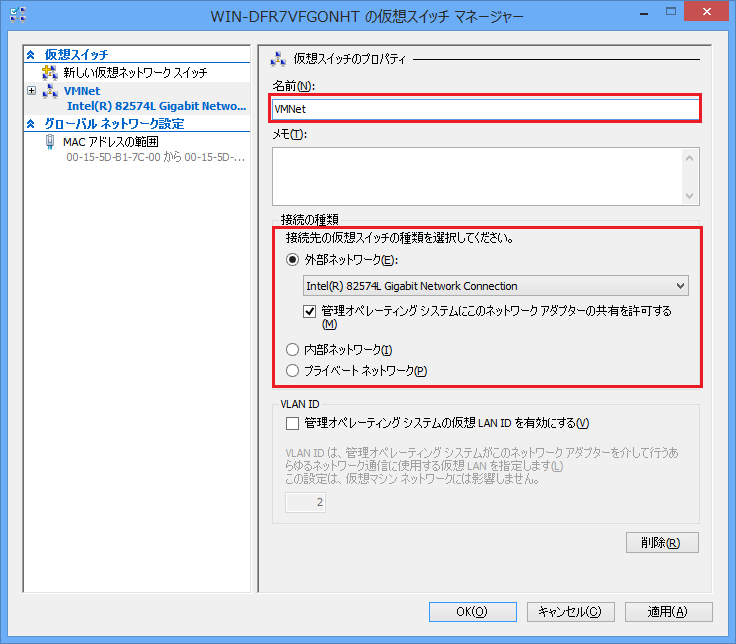This screenshot has width=736, height=644.
Task: Confirm with the OK button
Action: click(473, 612)
